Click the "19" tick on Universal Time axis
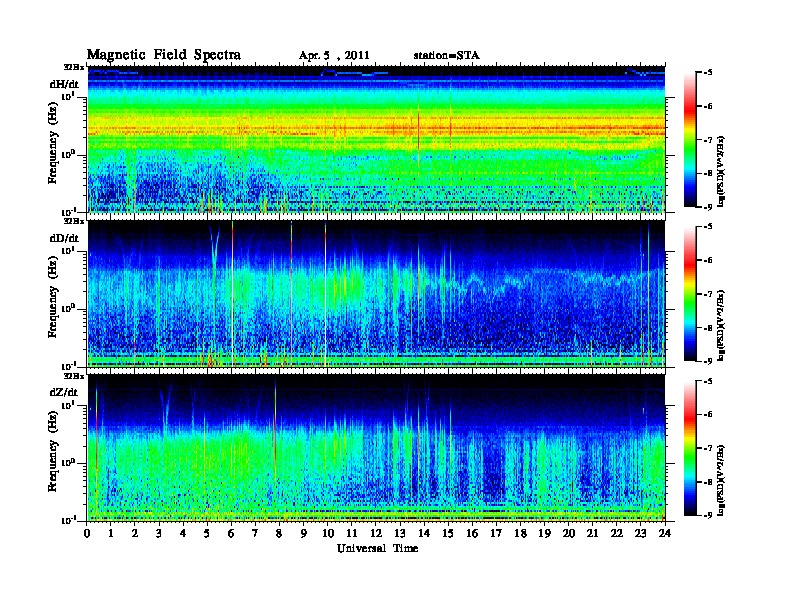Image resolution: width=792 pixels, height=612 pixels. [x=544, y=533]
